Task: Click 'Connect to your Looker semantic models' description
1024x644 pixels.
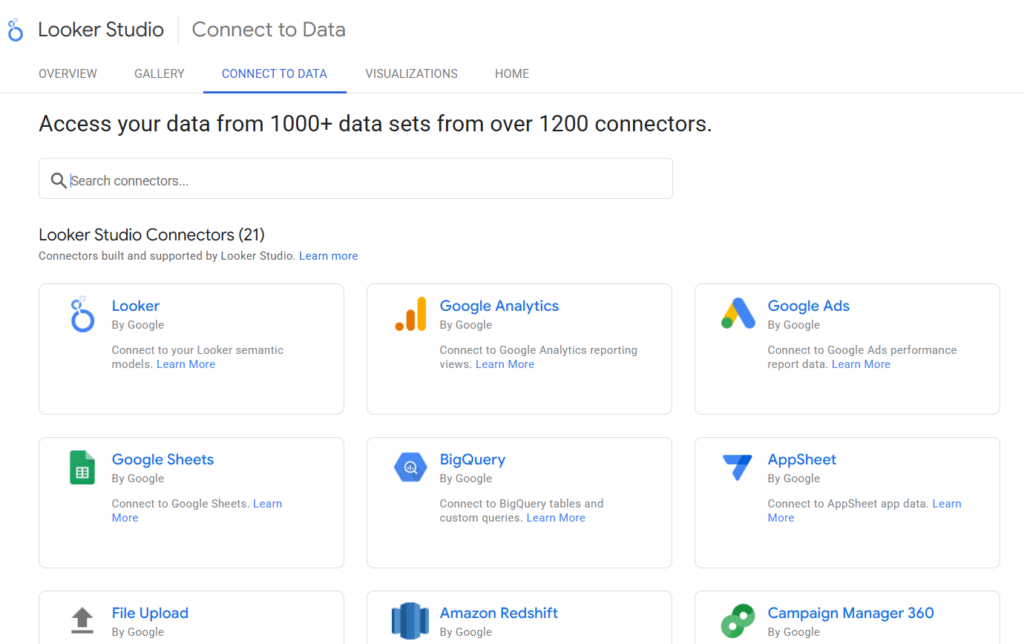Action: coord(197,357)
